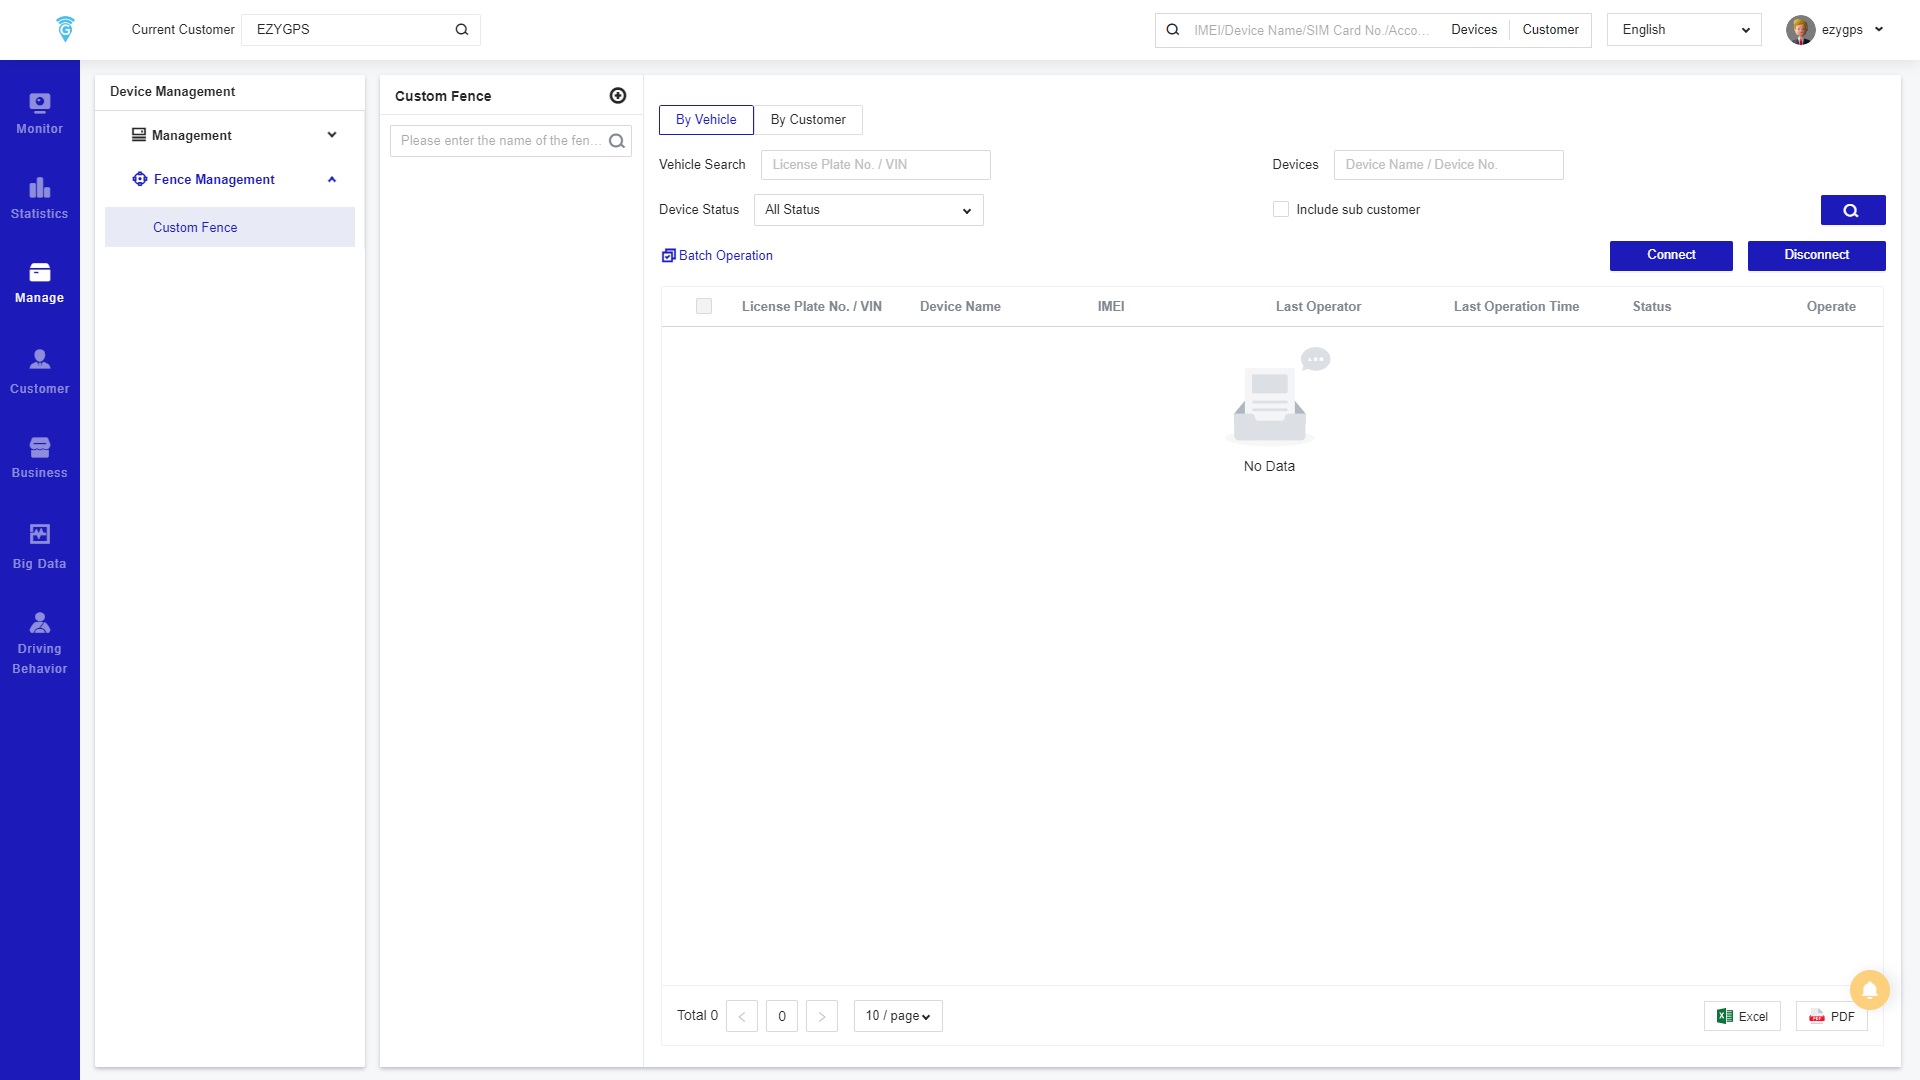1920x1080 pixels.
Task: Open the orange notification bell
Action: (1869, 990)
